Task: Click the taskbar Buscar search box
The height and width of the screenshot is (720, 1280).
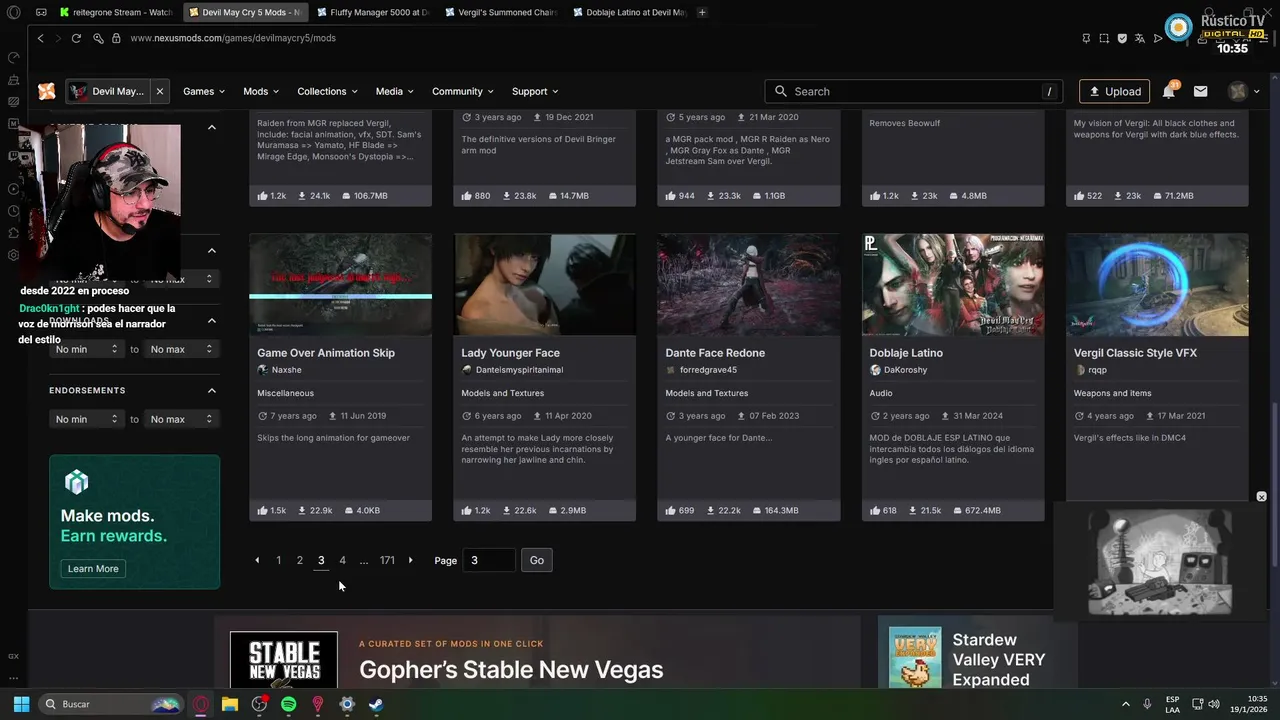Action: click(x=112, y=704)
